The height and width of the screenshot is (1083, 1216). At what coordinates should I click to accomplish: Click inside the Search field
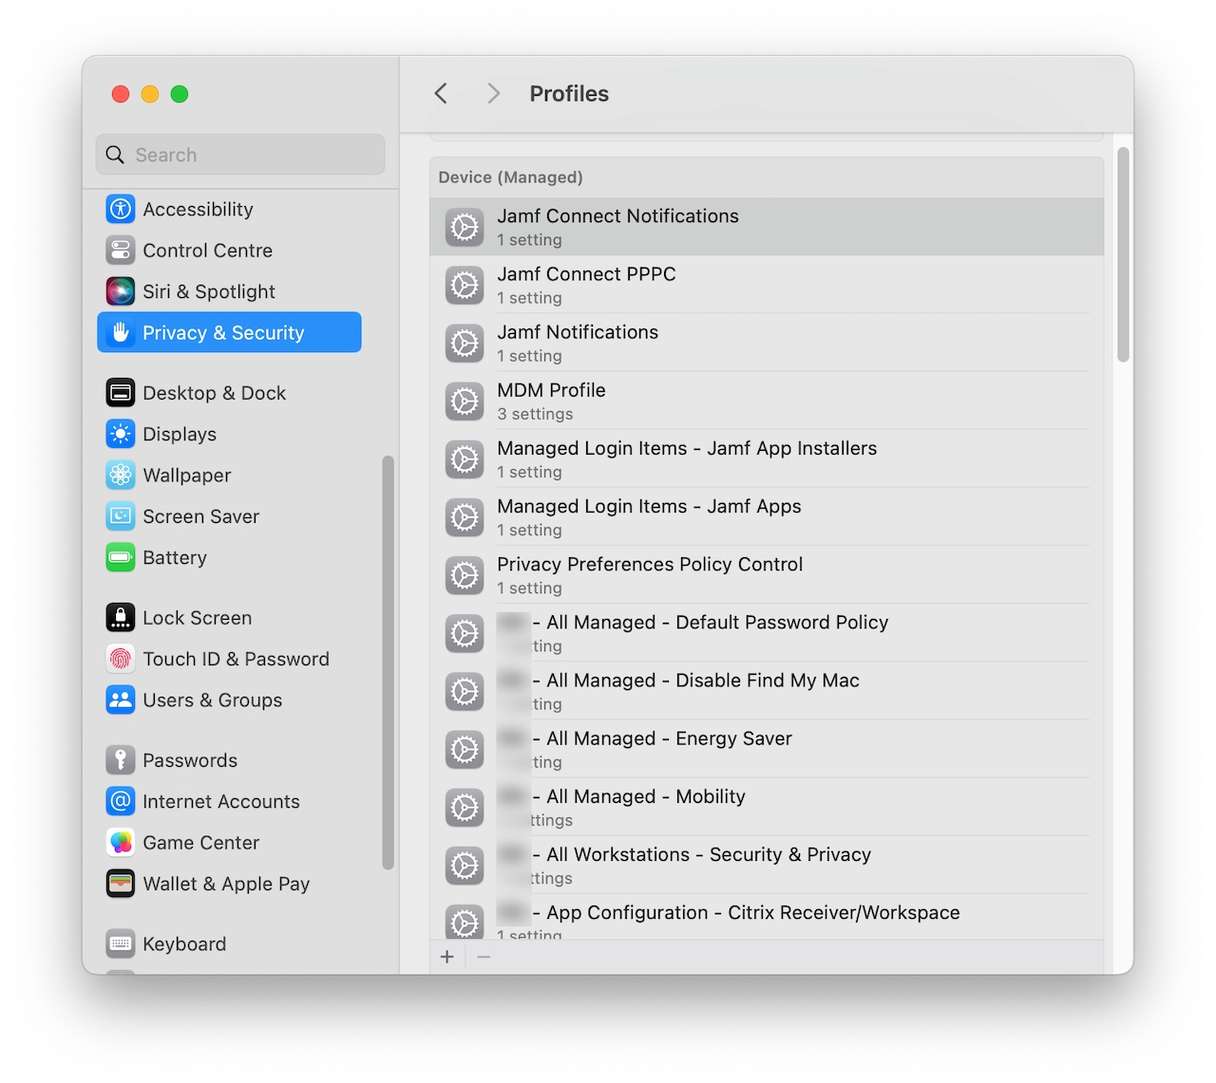coord(240,154)
